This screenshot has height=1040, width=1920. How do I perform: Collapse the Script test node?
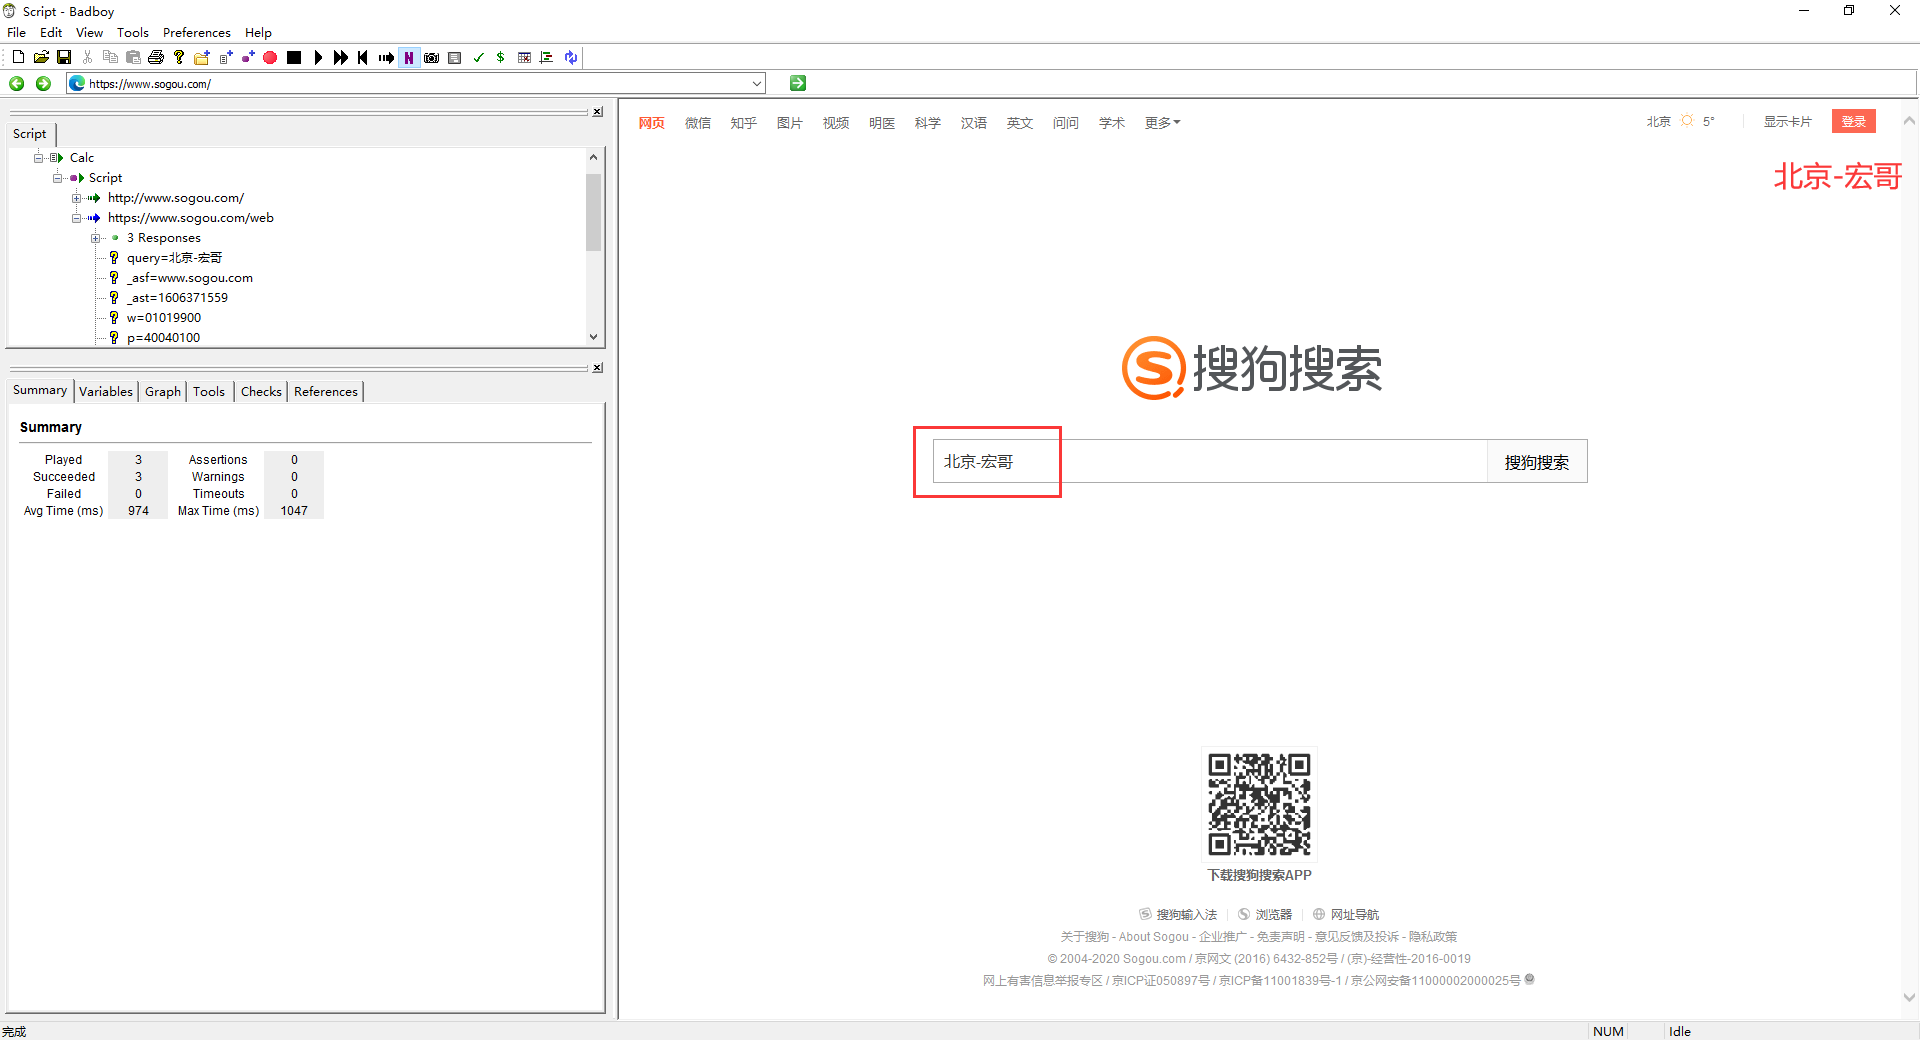pyautogui.click(x=57, y=178)
